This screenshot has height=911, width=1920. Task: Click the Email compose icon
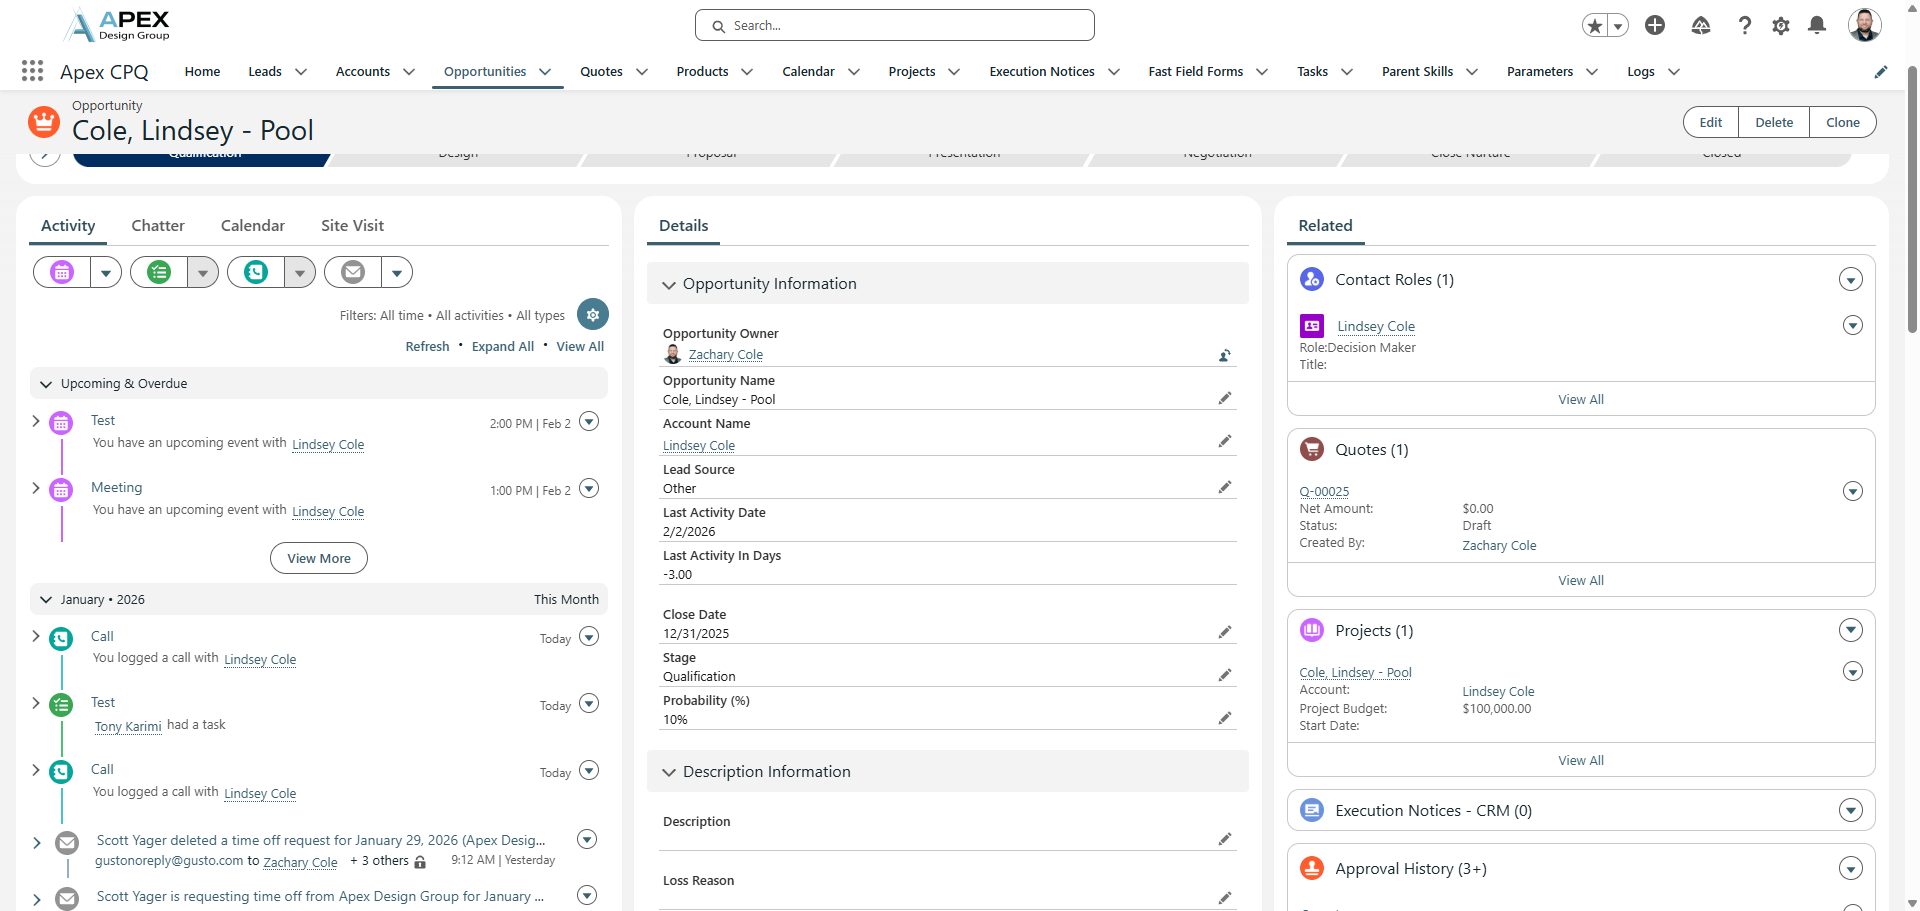pyautogui.click(x=353, y=272)
